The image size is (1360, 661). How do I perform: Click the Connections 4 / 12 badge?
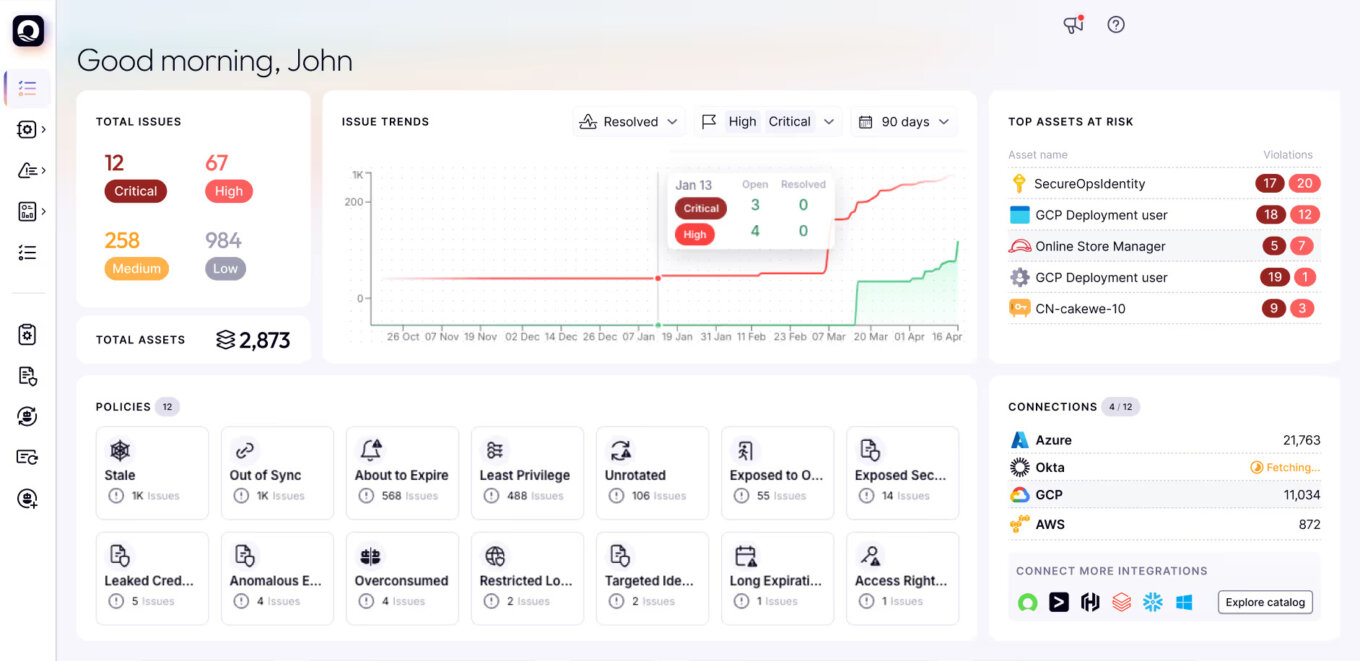coord(1120,407)
